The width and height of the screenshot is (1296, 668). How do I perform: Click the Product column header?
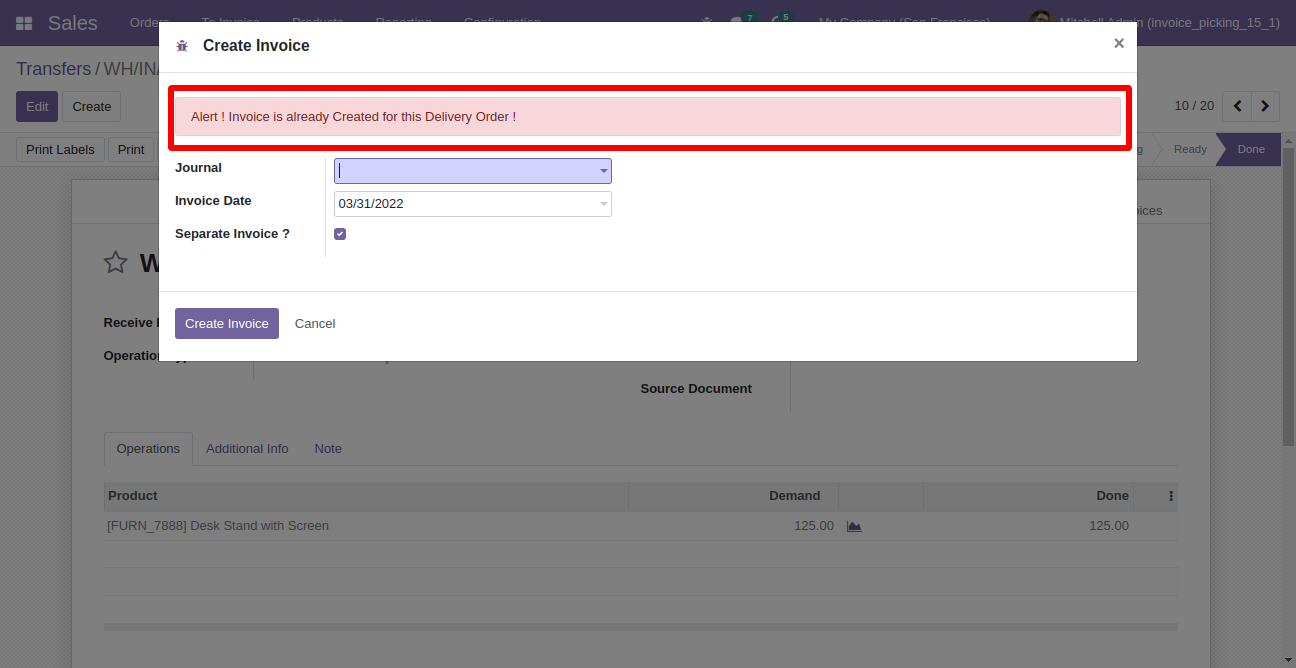click(366, 496)
